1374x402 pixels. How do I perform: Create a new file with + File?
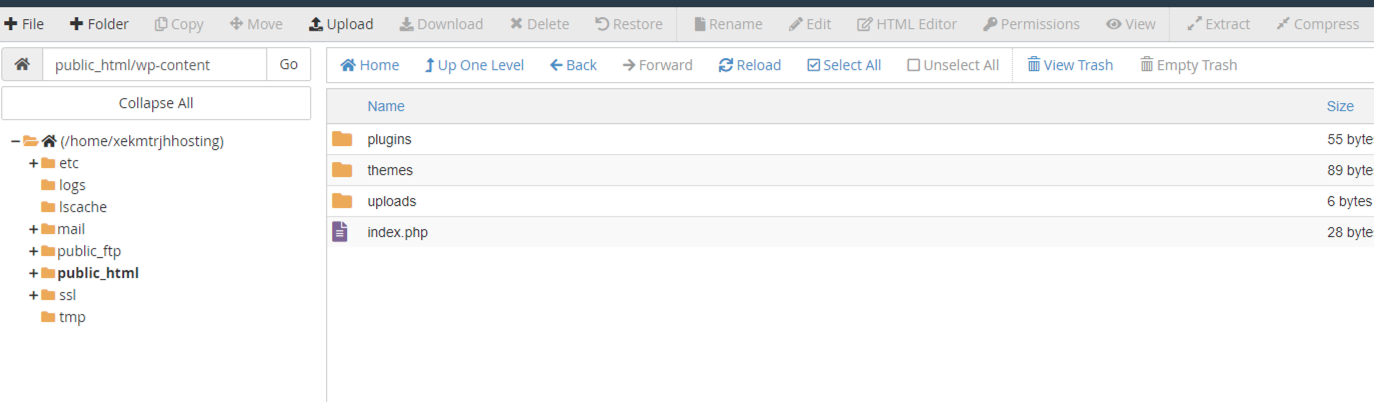(24, 24)
